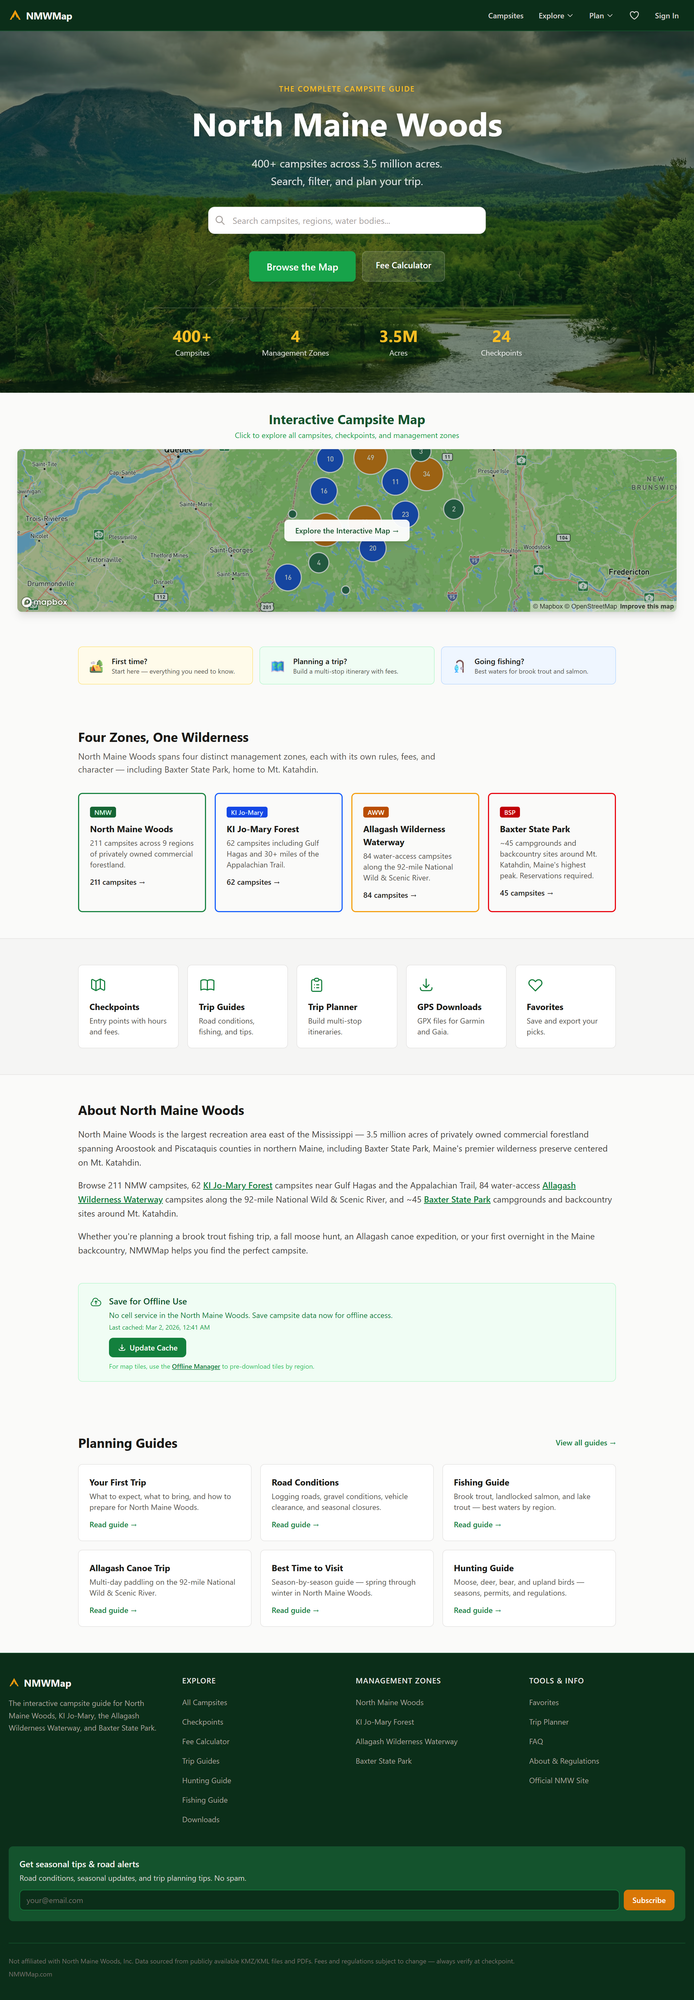Click Improve this map link

pos(647,606)
